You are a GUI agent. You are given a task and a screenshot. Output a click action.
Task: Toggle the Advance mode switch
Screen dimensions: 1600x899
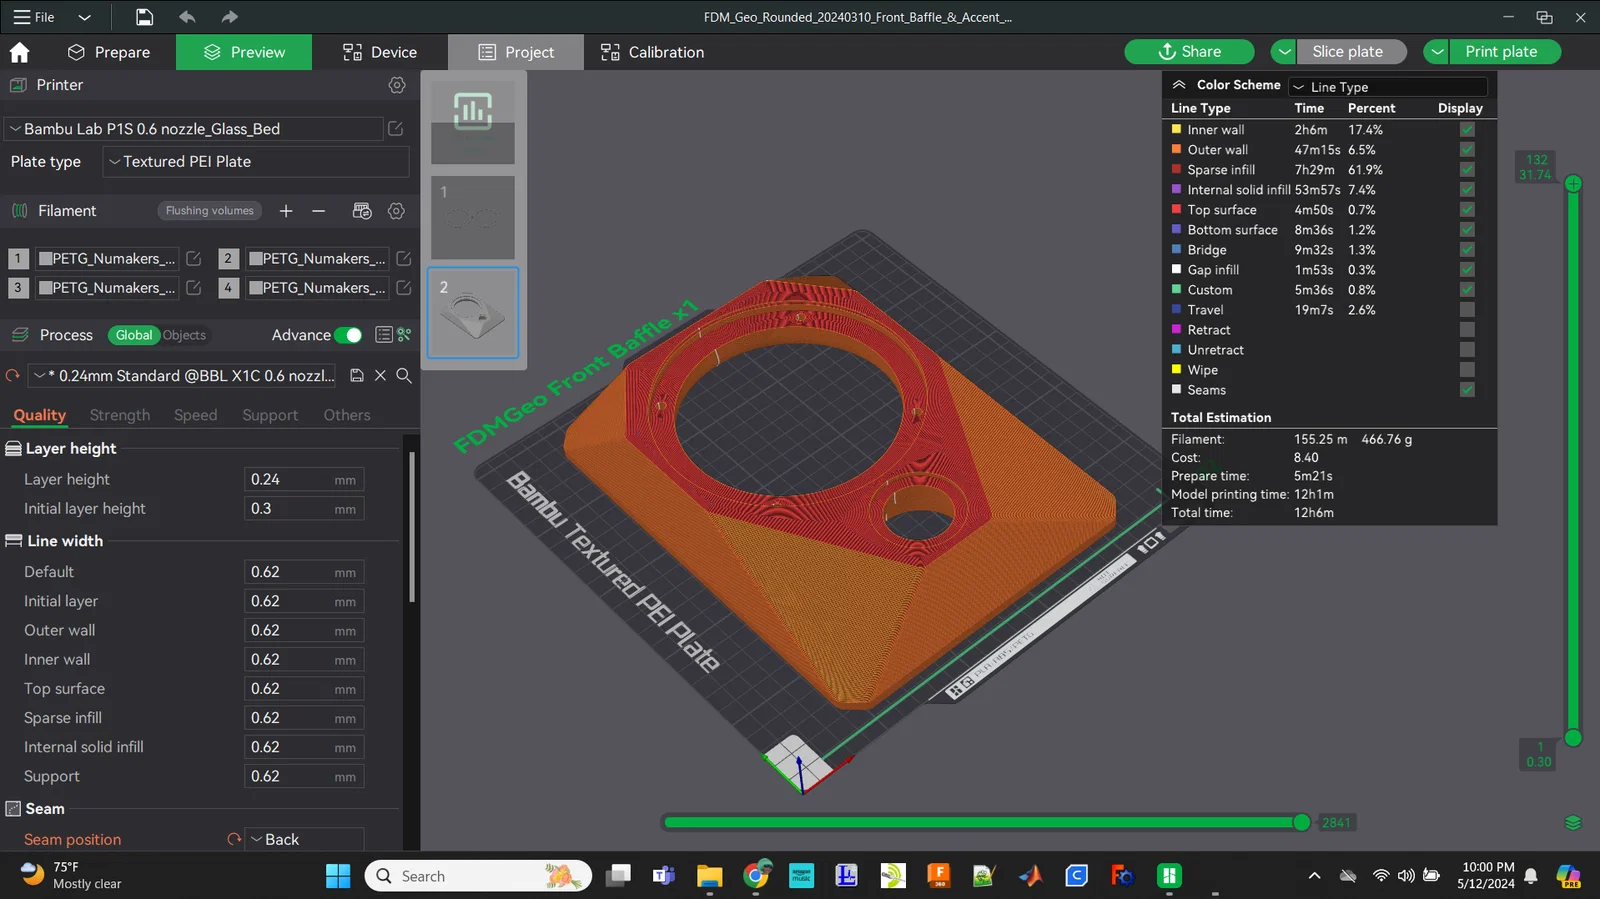[348, 335]
